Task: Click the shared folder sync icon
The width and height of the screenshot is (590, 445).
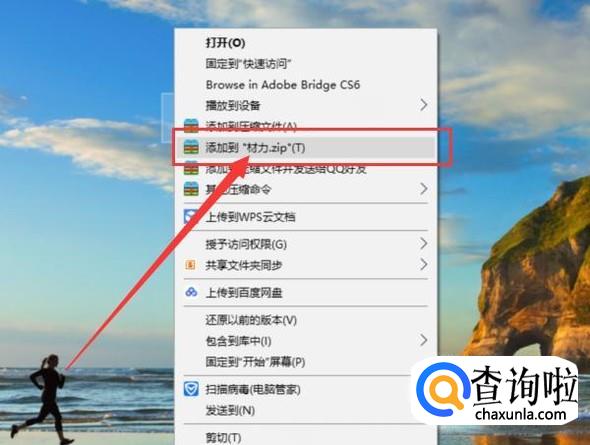Action: click(190, 265)
